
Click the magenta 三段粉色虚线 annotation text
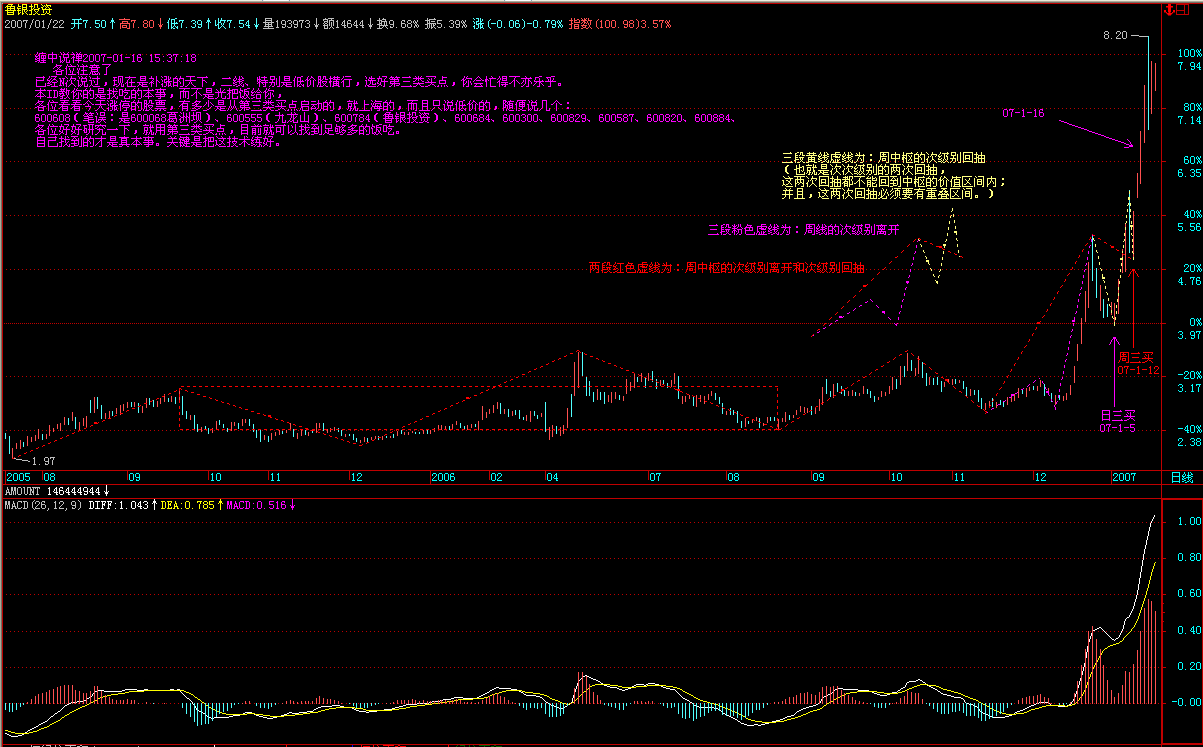coord(803,230)
